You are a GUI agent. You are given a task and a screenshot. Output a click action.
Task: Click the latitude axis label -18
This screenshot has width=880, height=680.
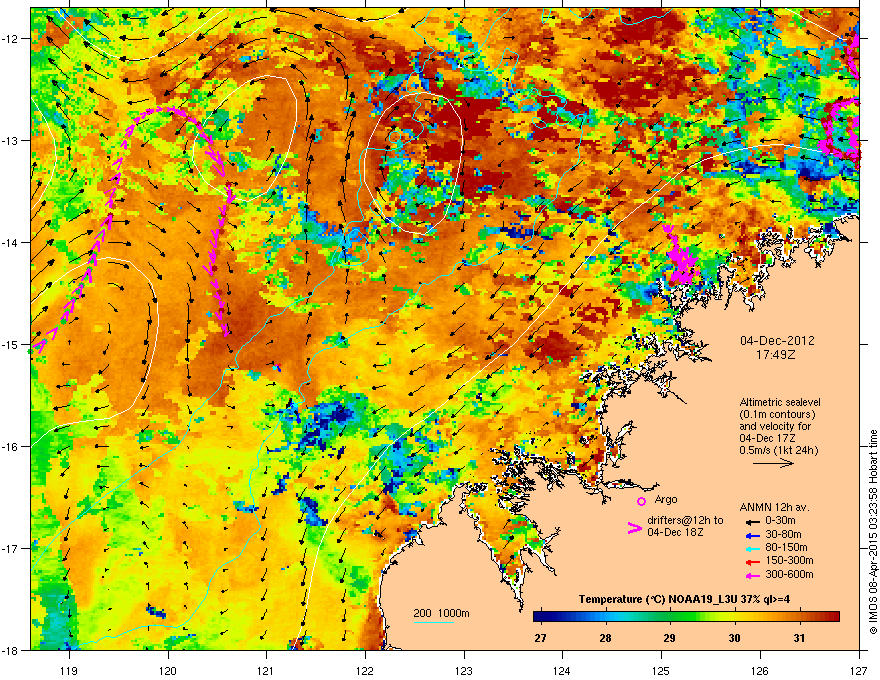tap(10, 650)
